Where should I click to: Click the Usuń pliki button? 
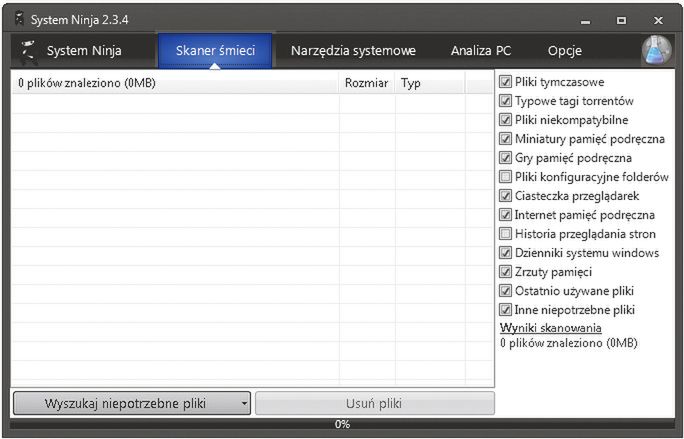pos(375,403)
